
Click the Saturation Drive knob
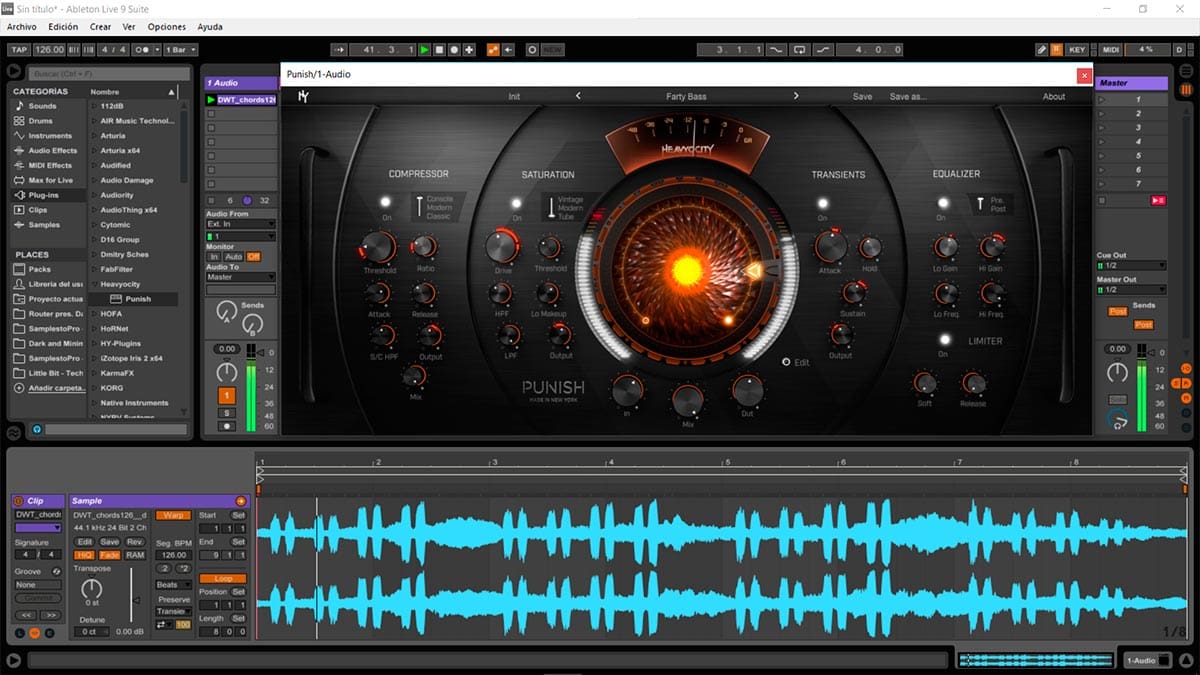point(502,247)
